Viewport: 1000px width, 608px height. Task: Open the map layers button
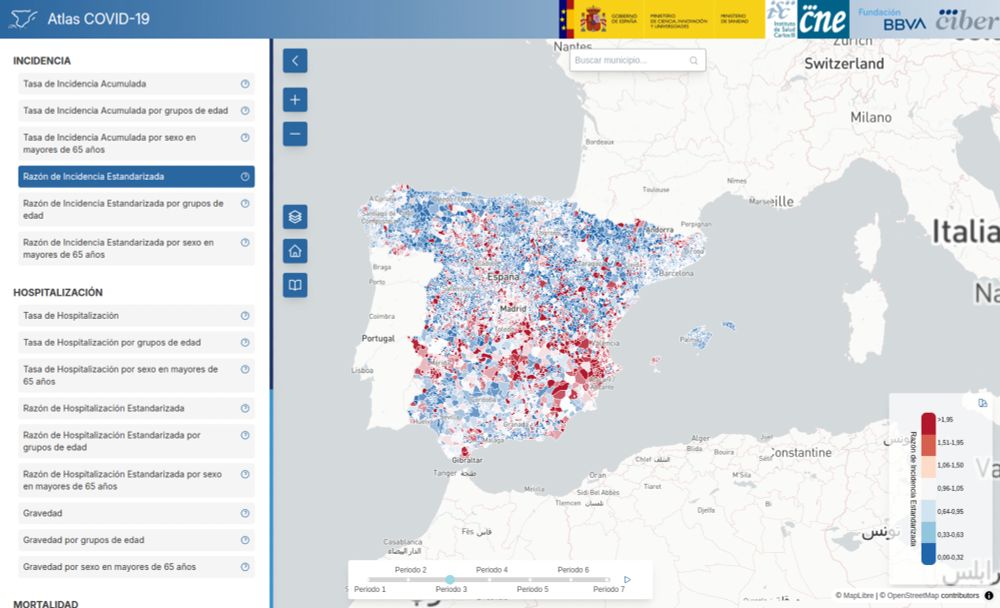point(295,217)
